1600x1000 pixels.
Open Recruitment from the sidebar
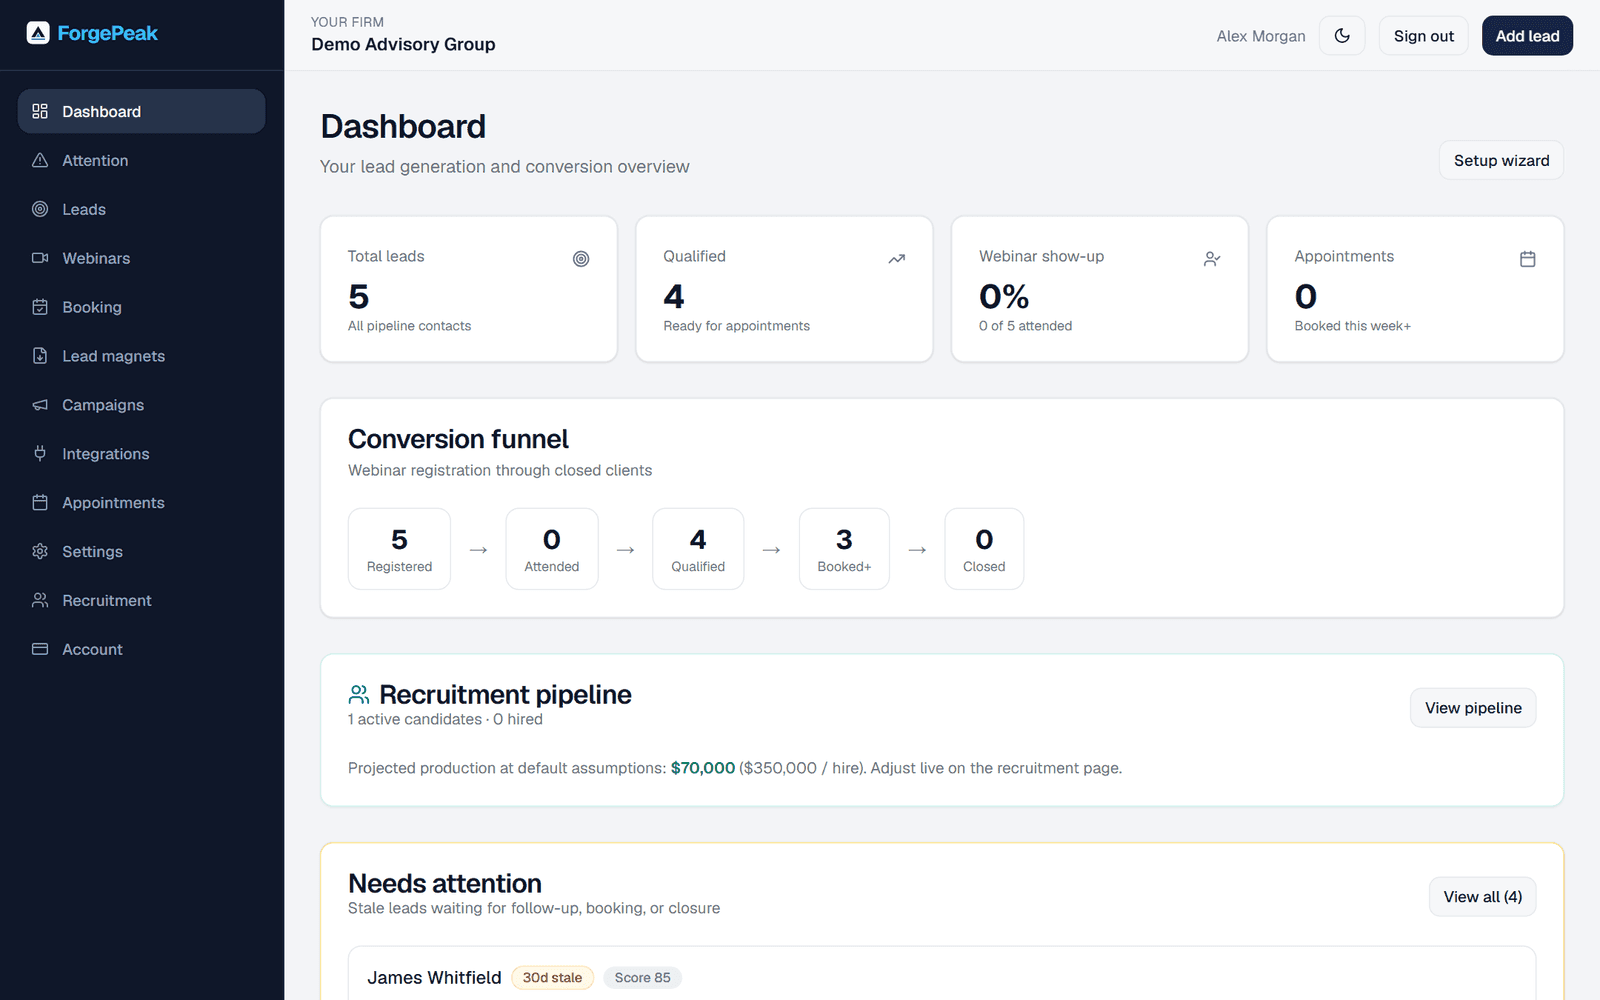(141, 600)
